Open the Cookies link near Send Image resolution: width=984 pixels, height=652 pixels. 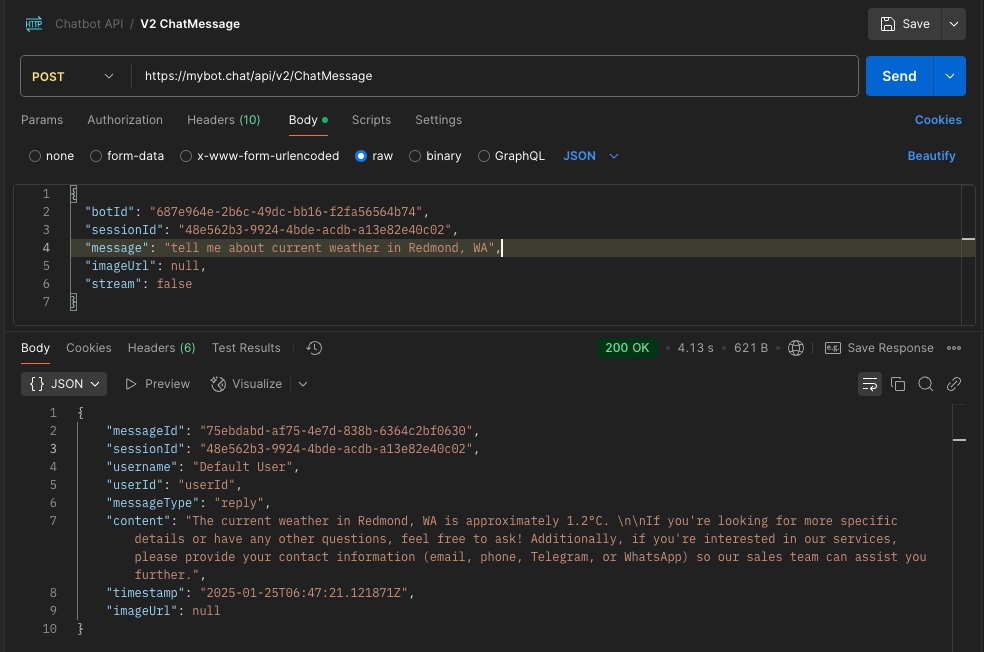point(938,120)
